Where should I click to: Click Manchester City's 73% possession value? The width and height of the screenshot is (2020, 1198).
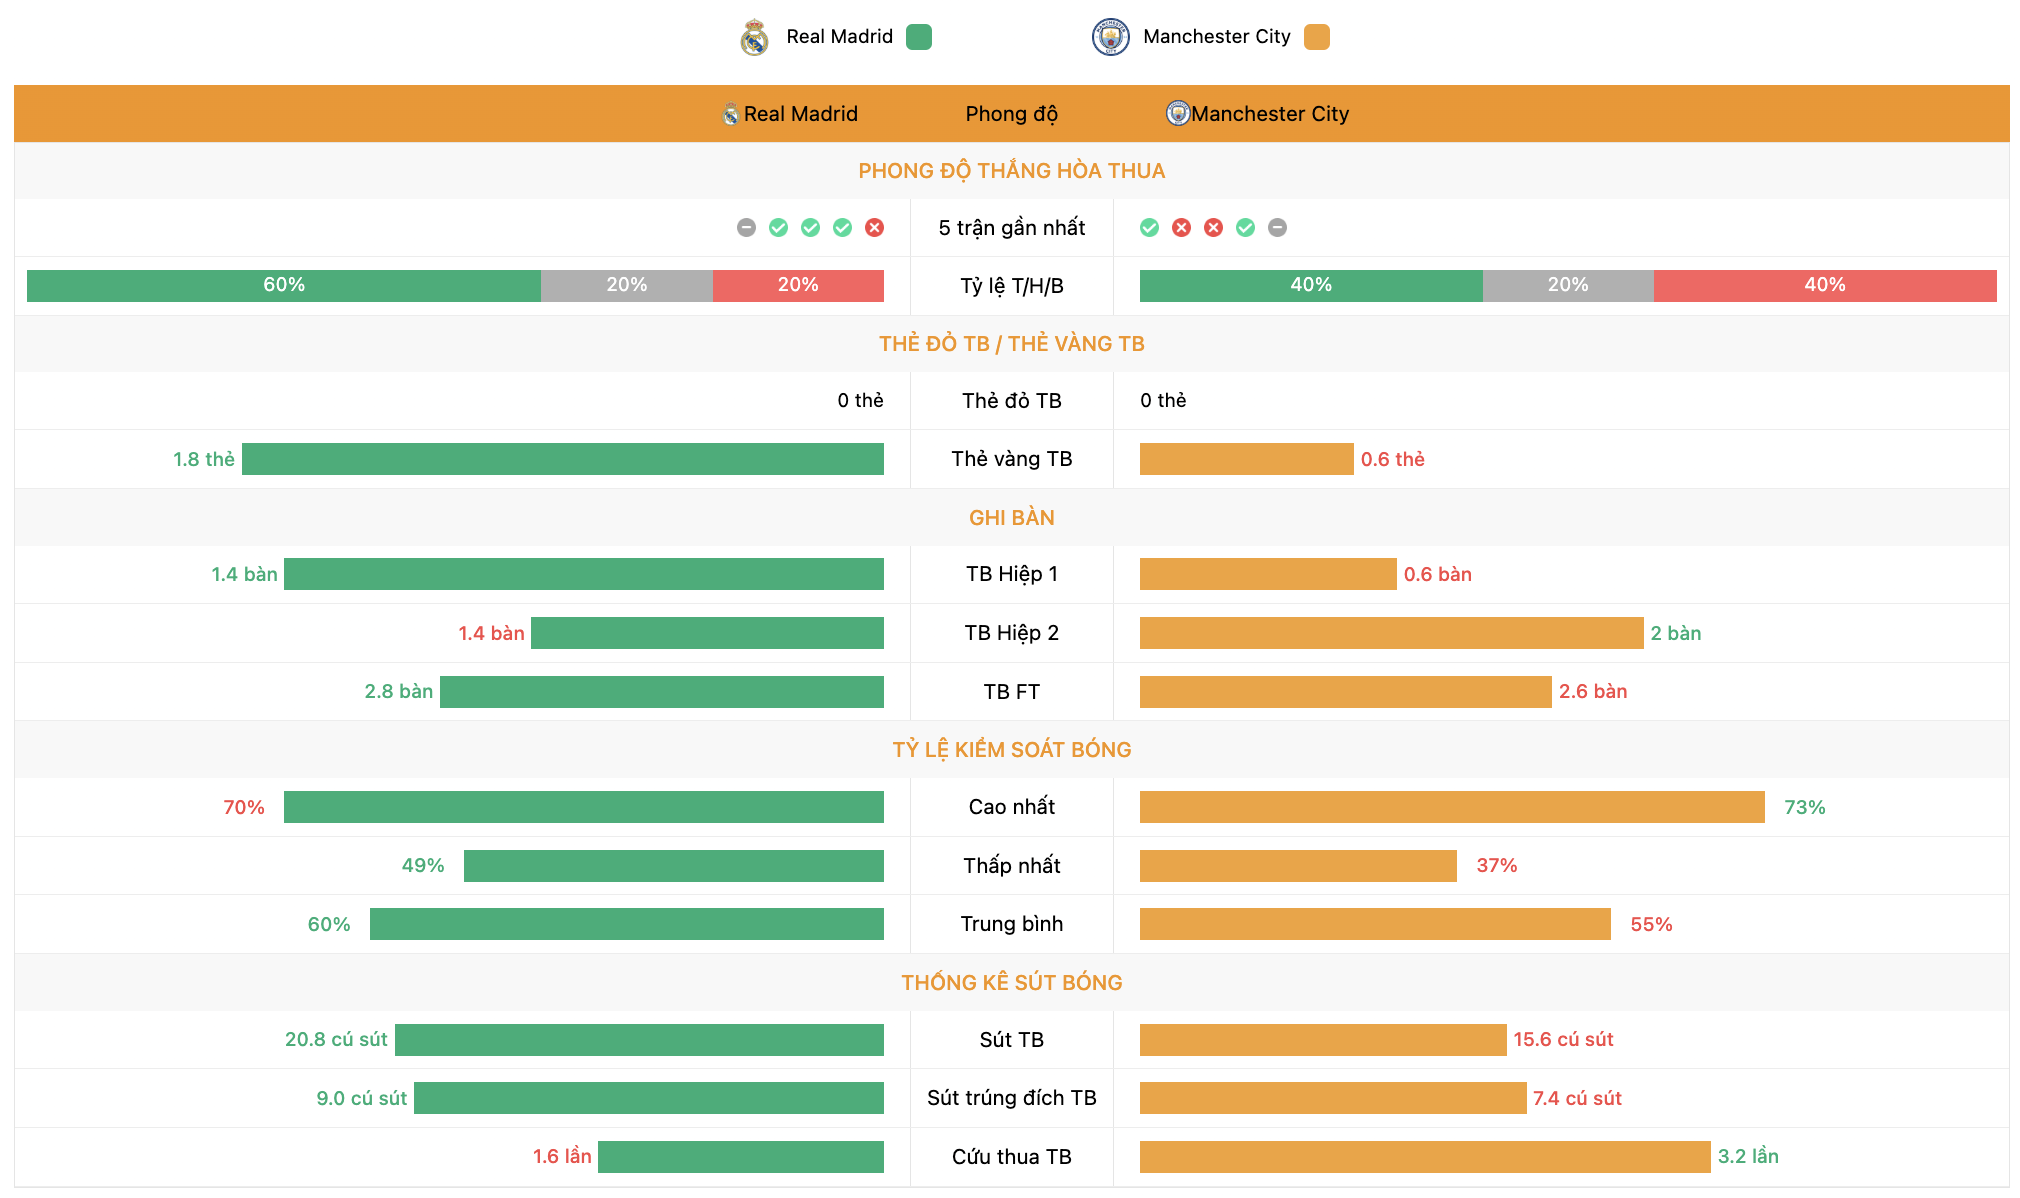click(1805, 807)
